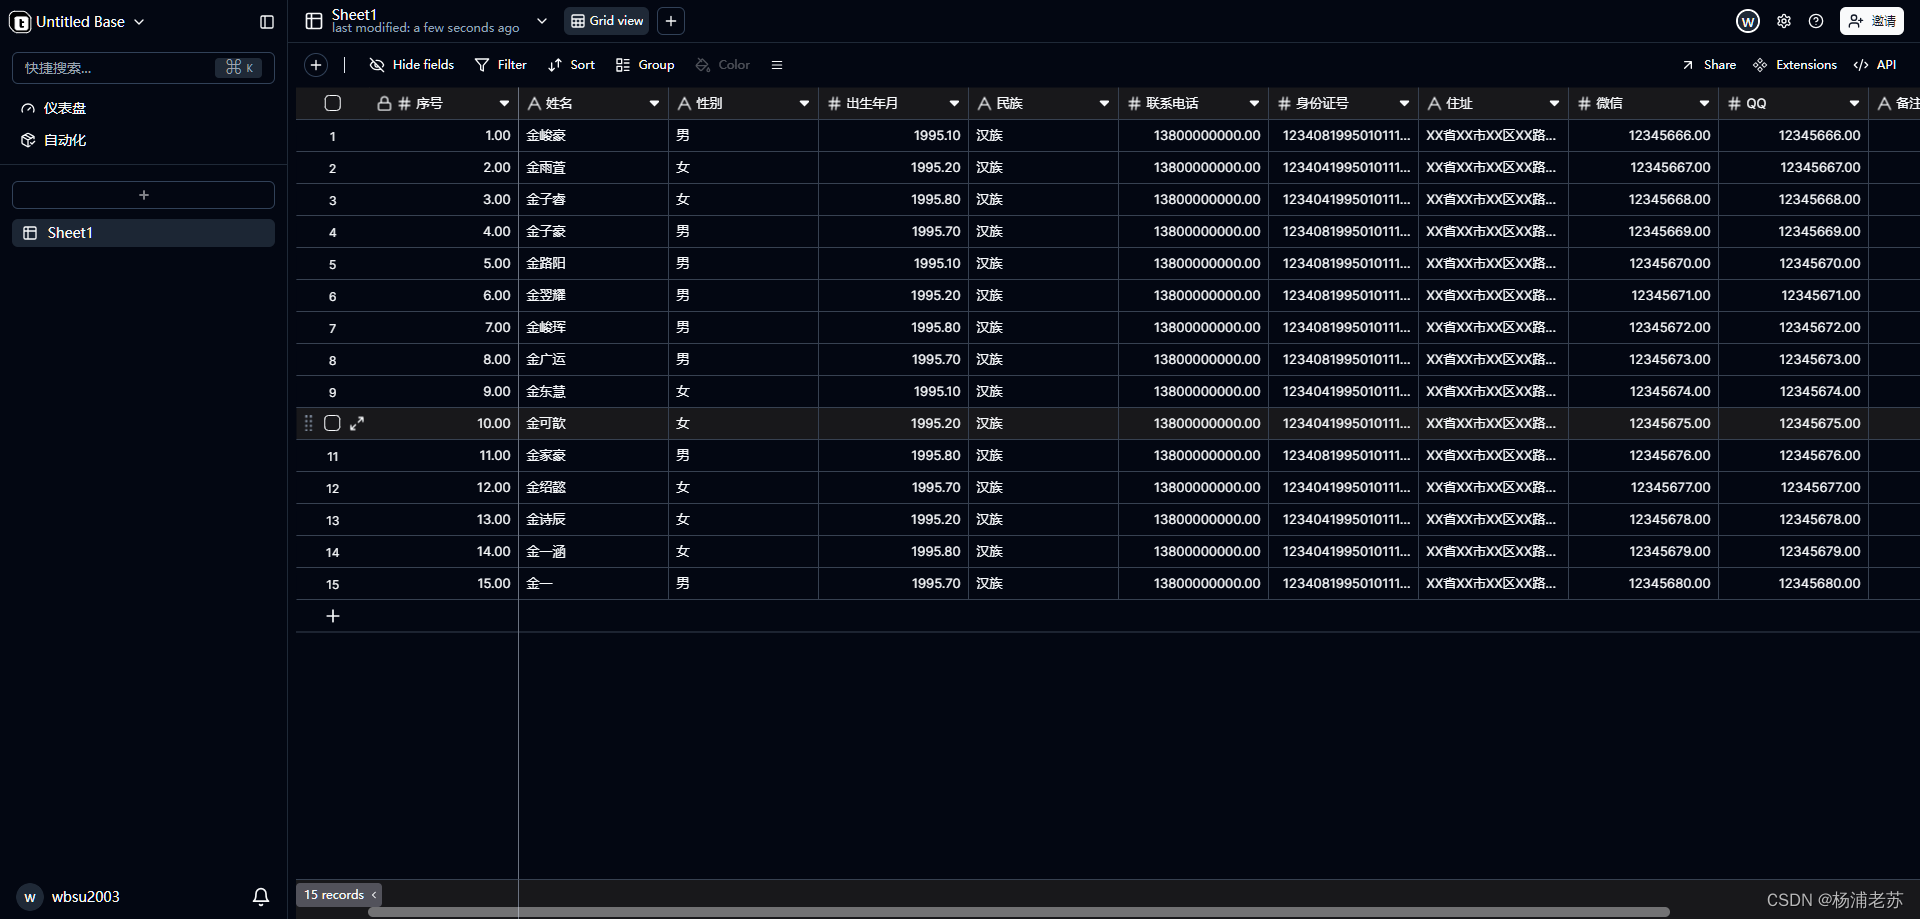Click row number 7
The width and height of the screenshot is (1920, 919).
pos(333,328)
